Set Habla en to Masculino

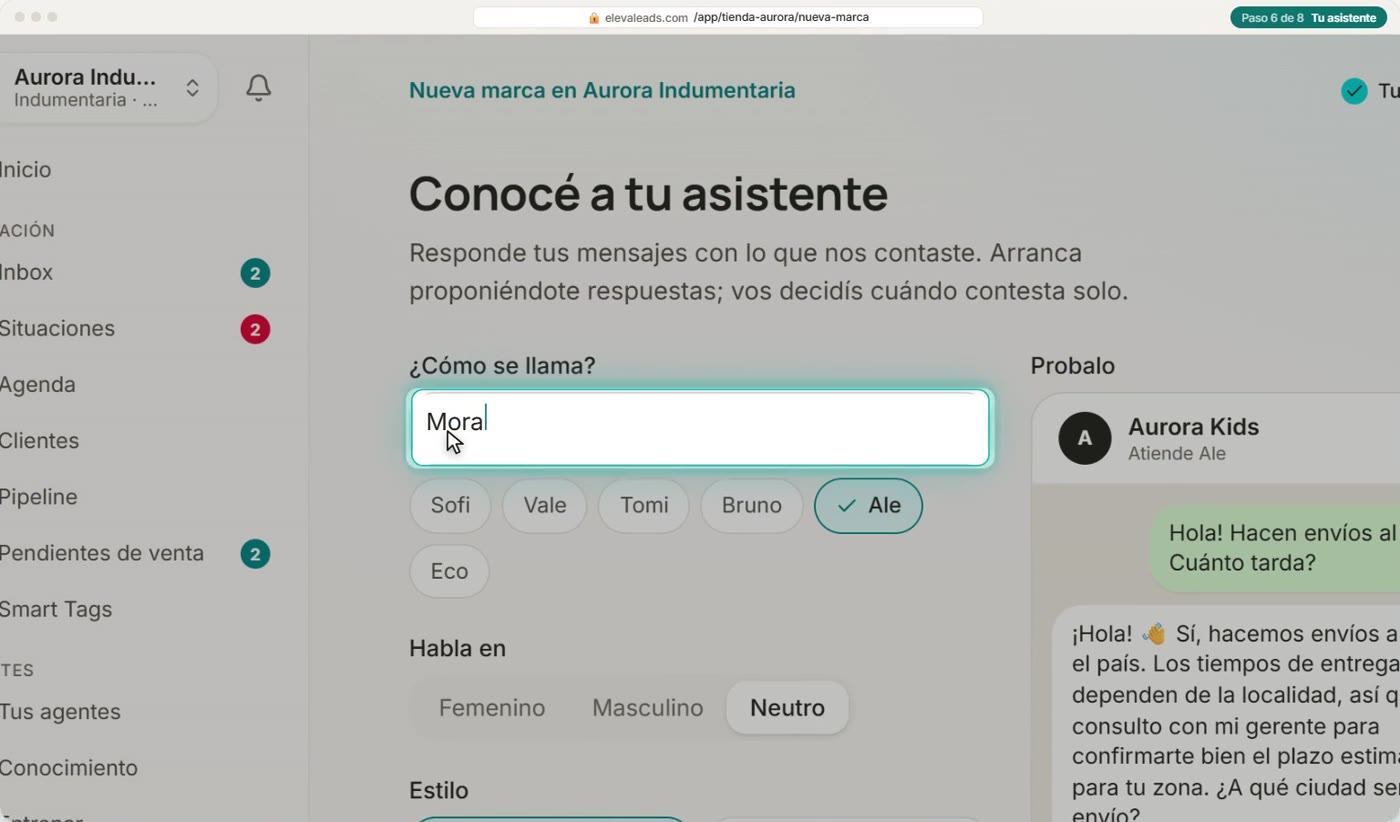[x=648, y=708]
